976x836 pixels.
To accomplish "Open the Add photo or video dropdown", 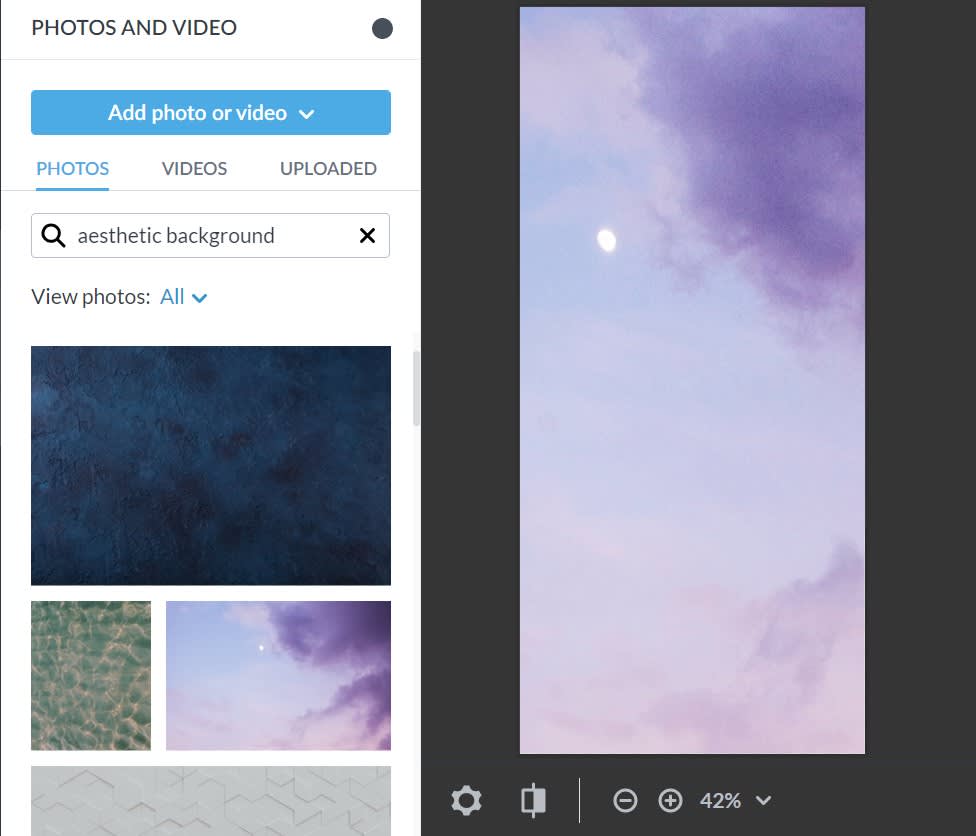I will [211, 113].
